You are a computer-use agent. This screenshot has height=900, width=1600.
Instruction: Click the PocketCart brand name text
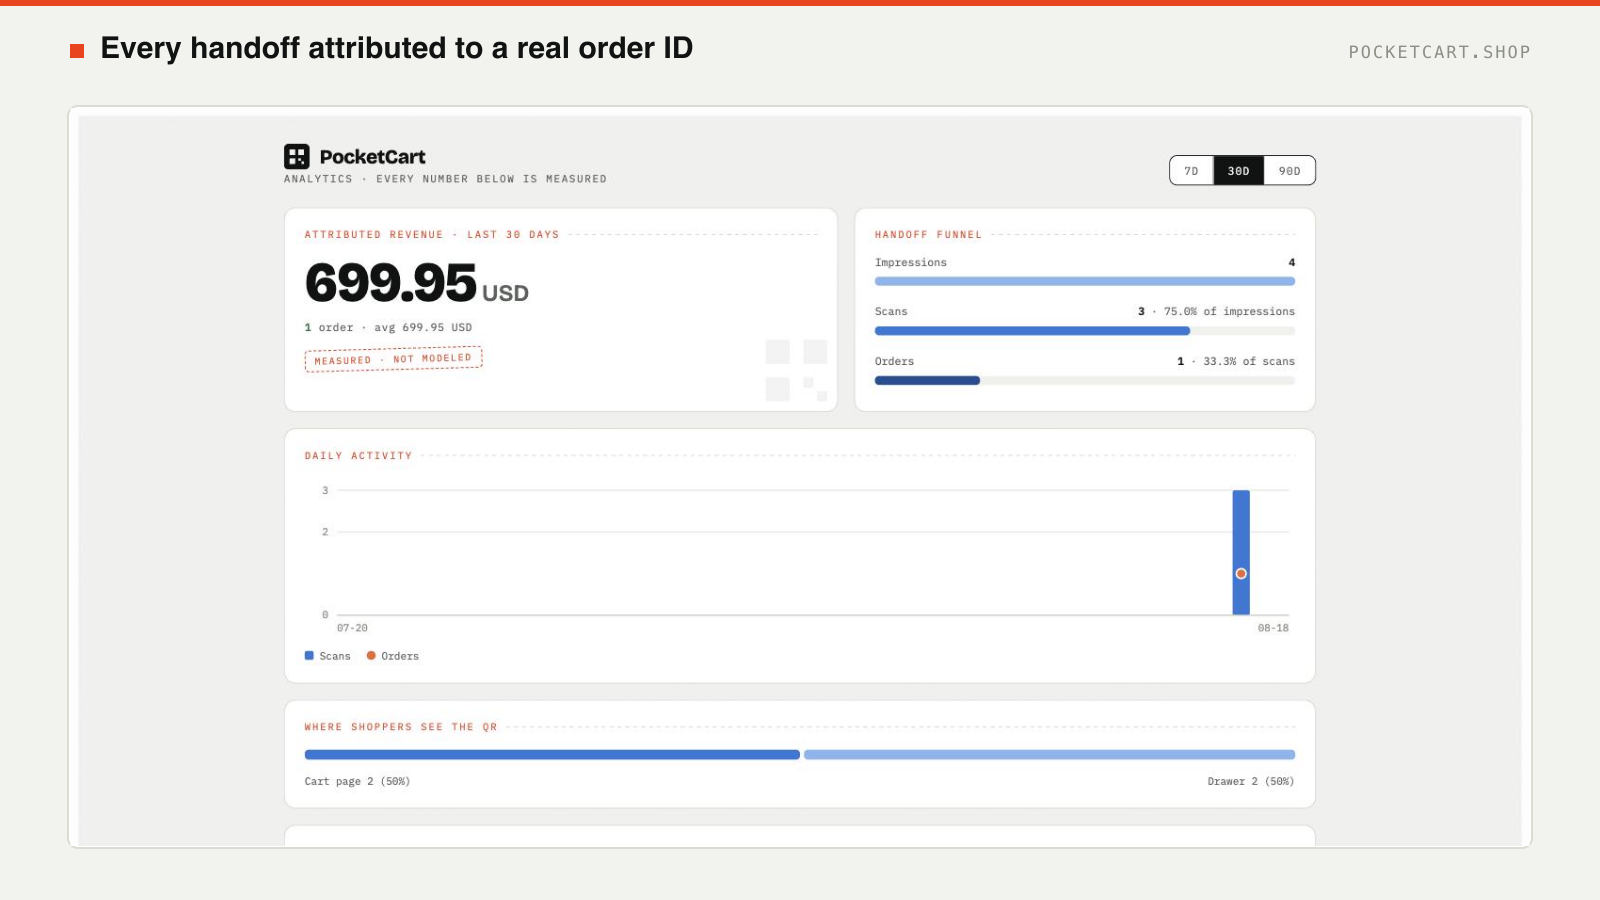(372, 157)
